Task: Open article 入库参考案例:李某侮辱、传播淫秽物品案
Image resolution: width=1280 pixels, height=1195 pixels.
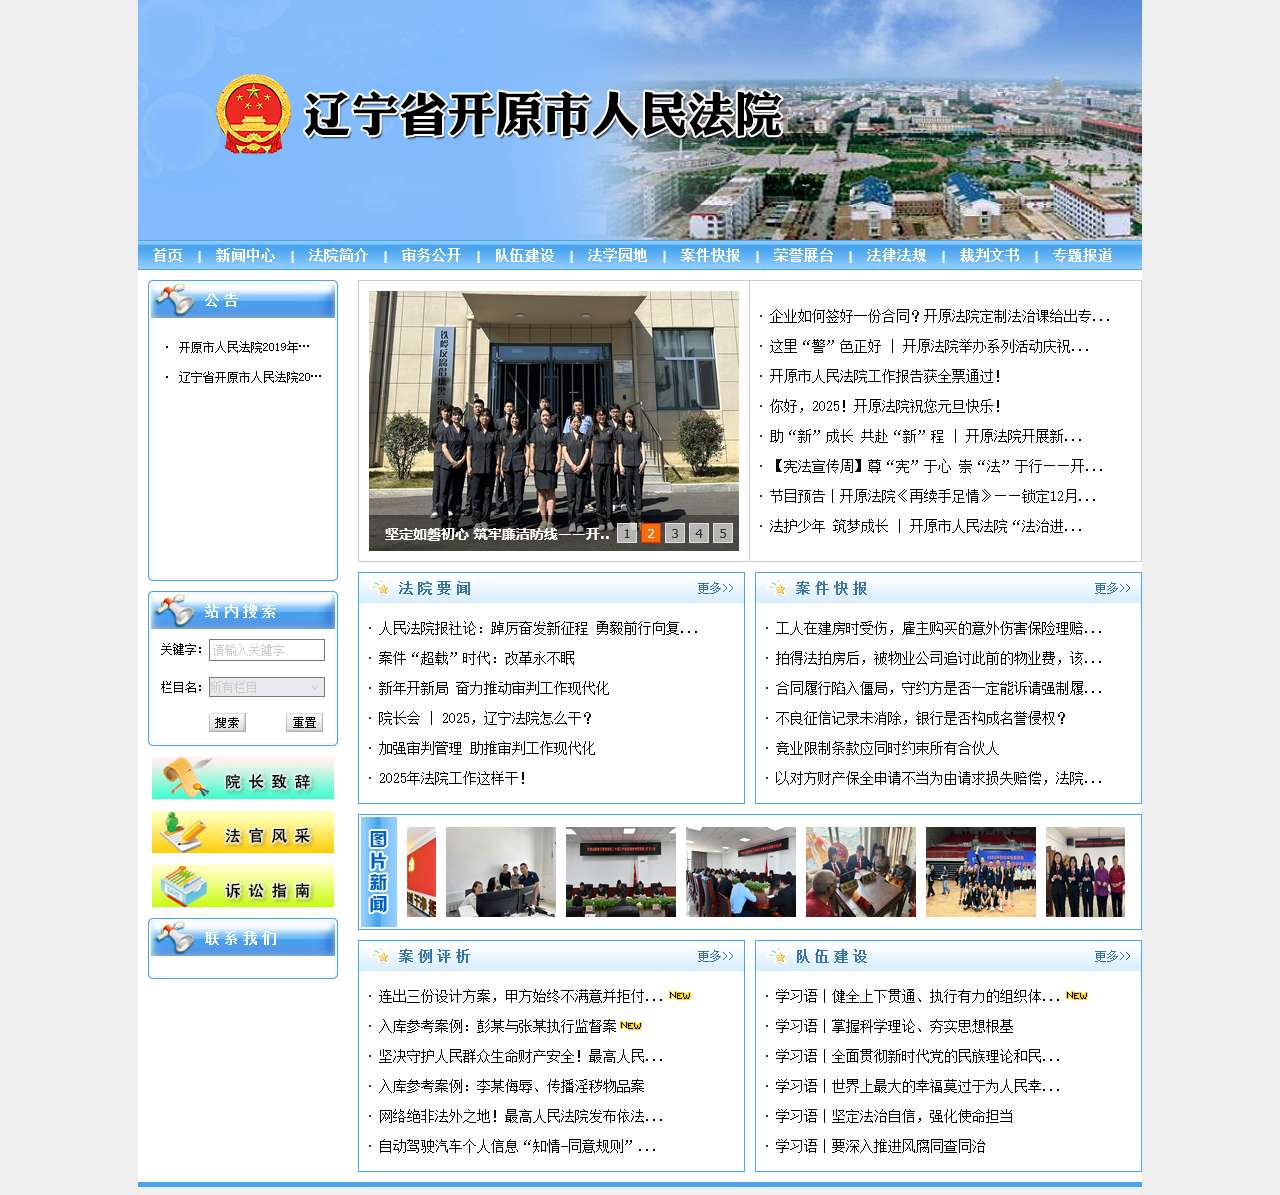Action: tap(511, 1086)
